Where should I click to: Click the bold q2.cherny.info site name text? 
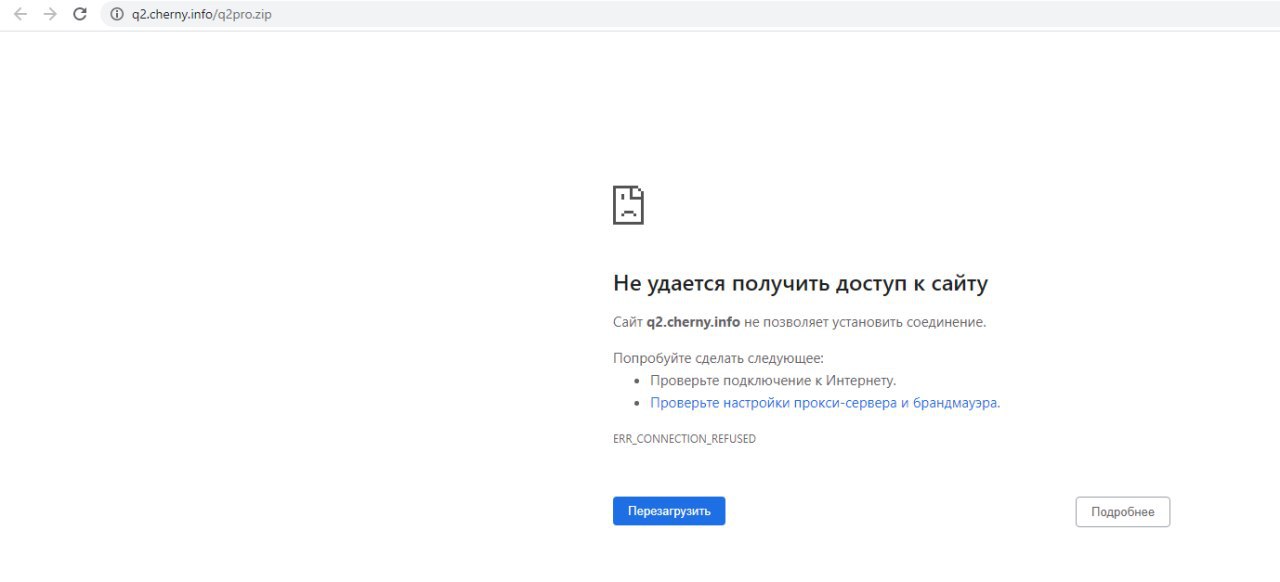(693, 322)
